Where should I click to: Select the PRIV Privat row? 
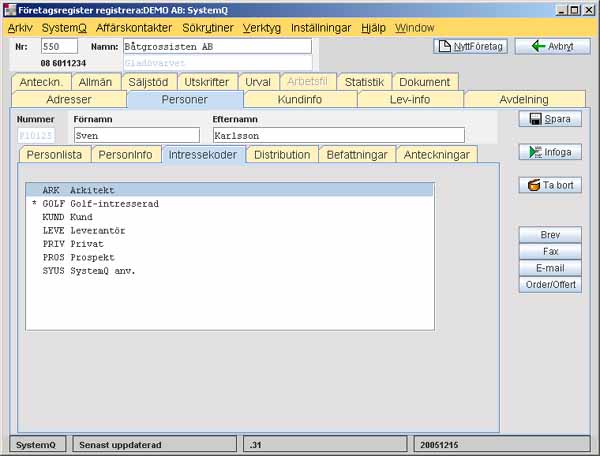coord(230,244)
